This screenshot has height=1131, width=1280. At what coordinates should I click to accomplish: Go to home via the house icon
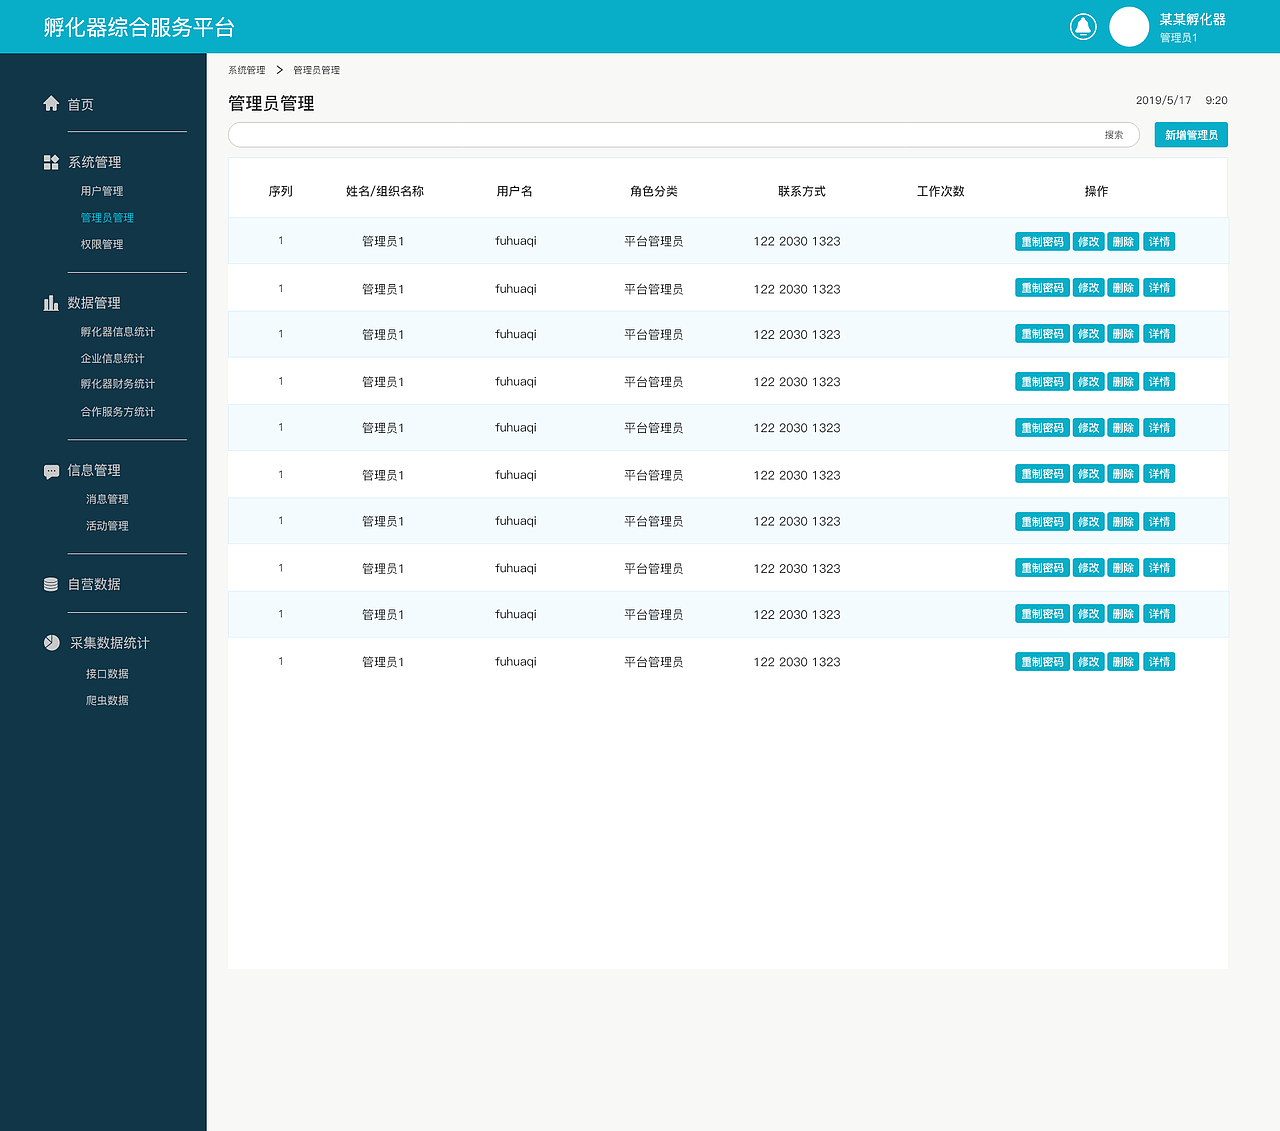click(51, 103)
